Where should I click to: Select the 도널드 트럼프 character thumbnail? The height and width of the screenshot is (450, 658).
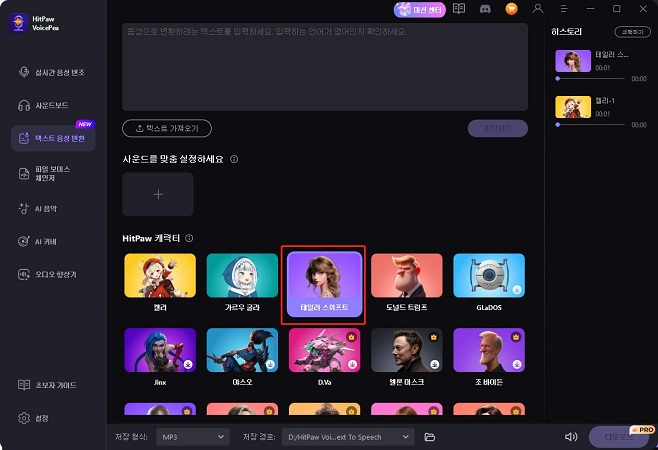(407, 275)
